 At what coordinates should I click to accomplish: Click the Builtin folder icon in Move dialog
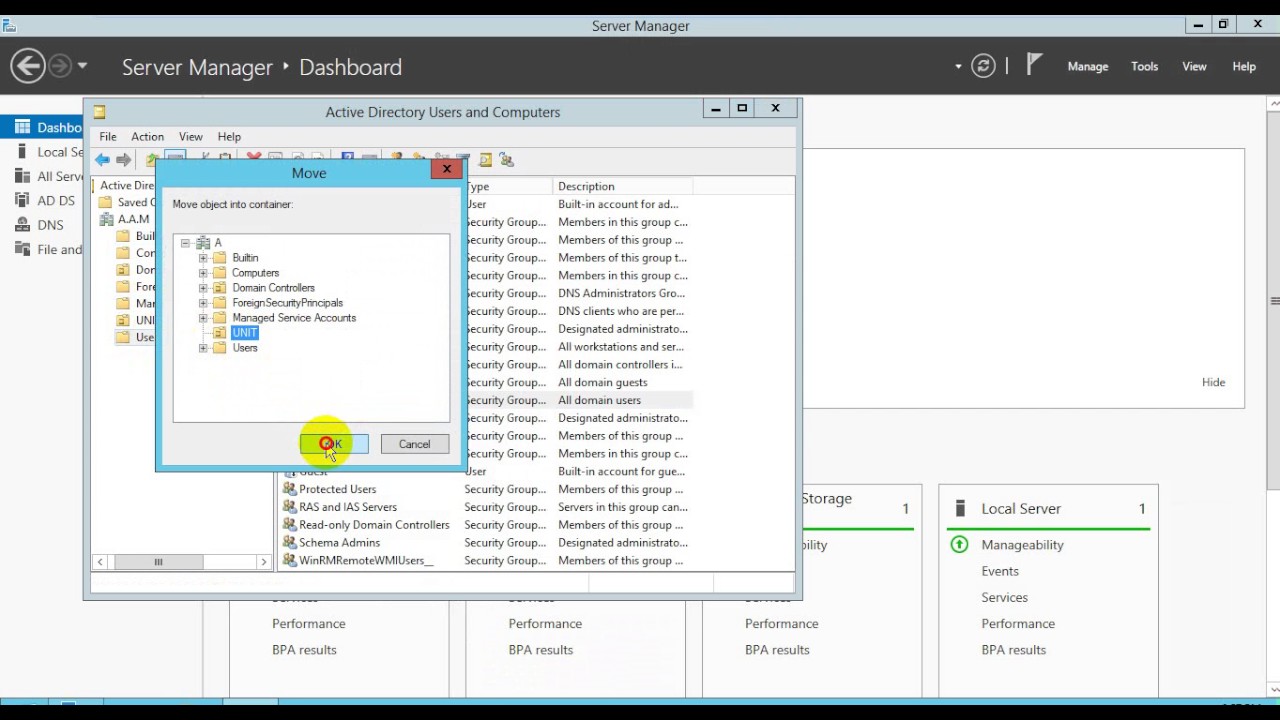[220, 257]
